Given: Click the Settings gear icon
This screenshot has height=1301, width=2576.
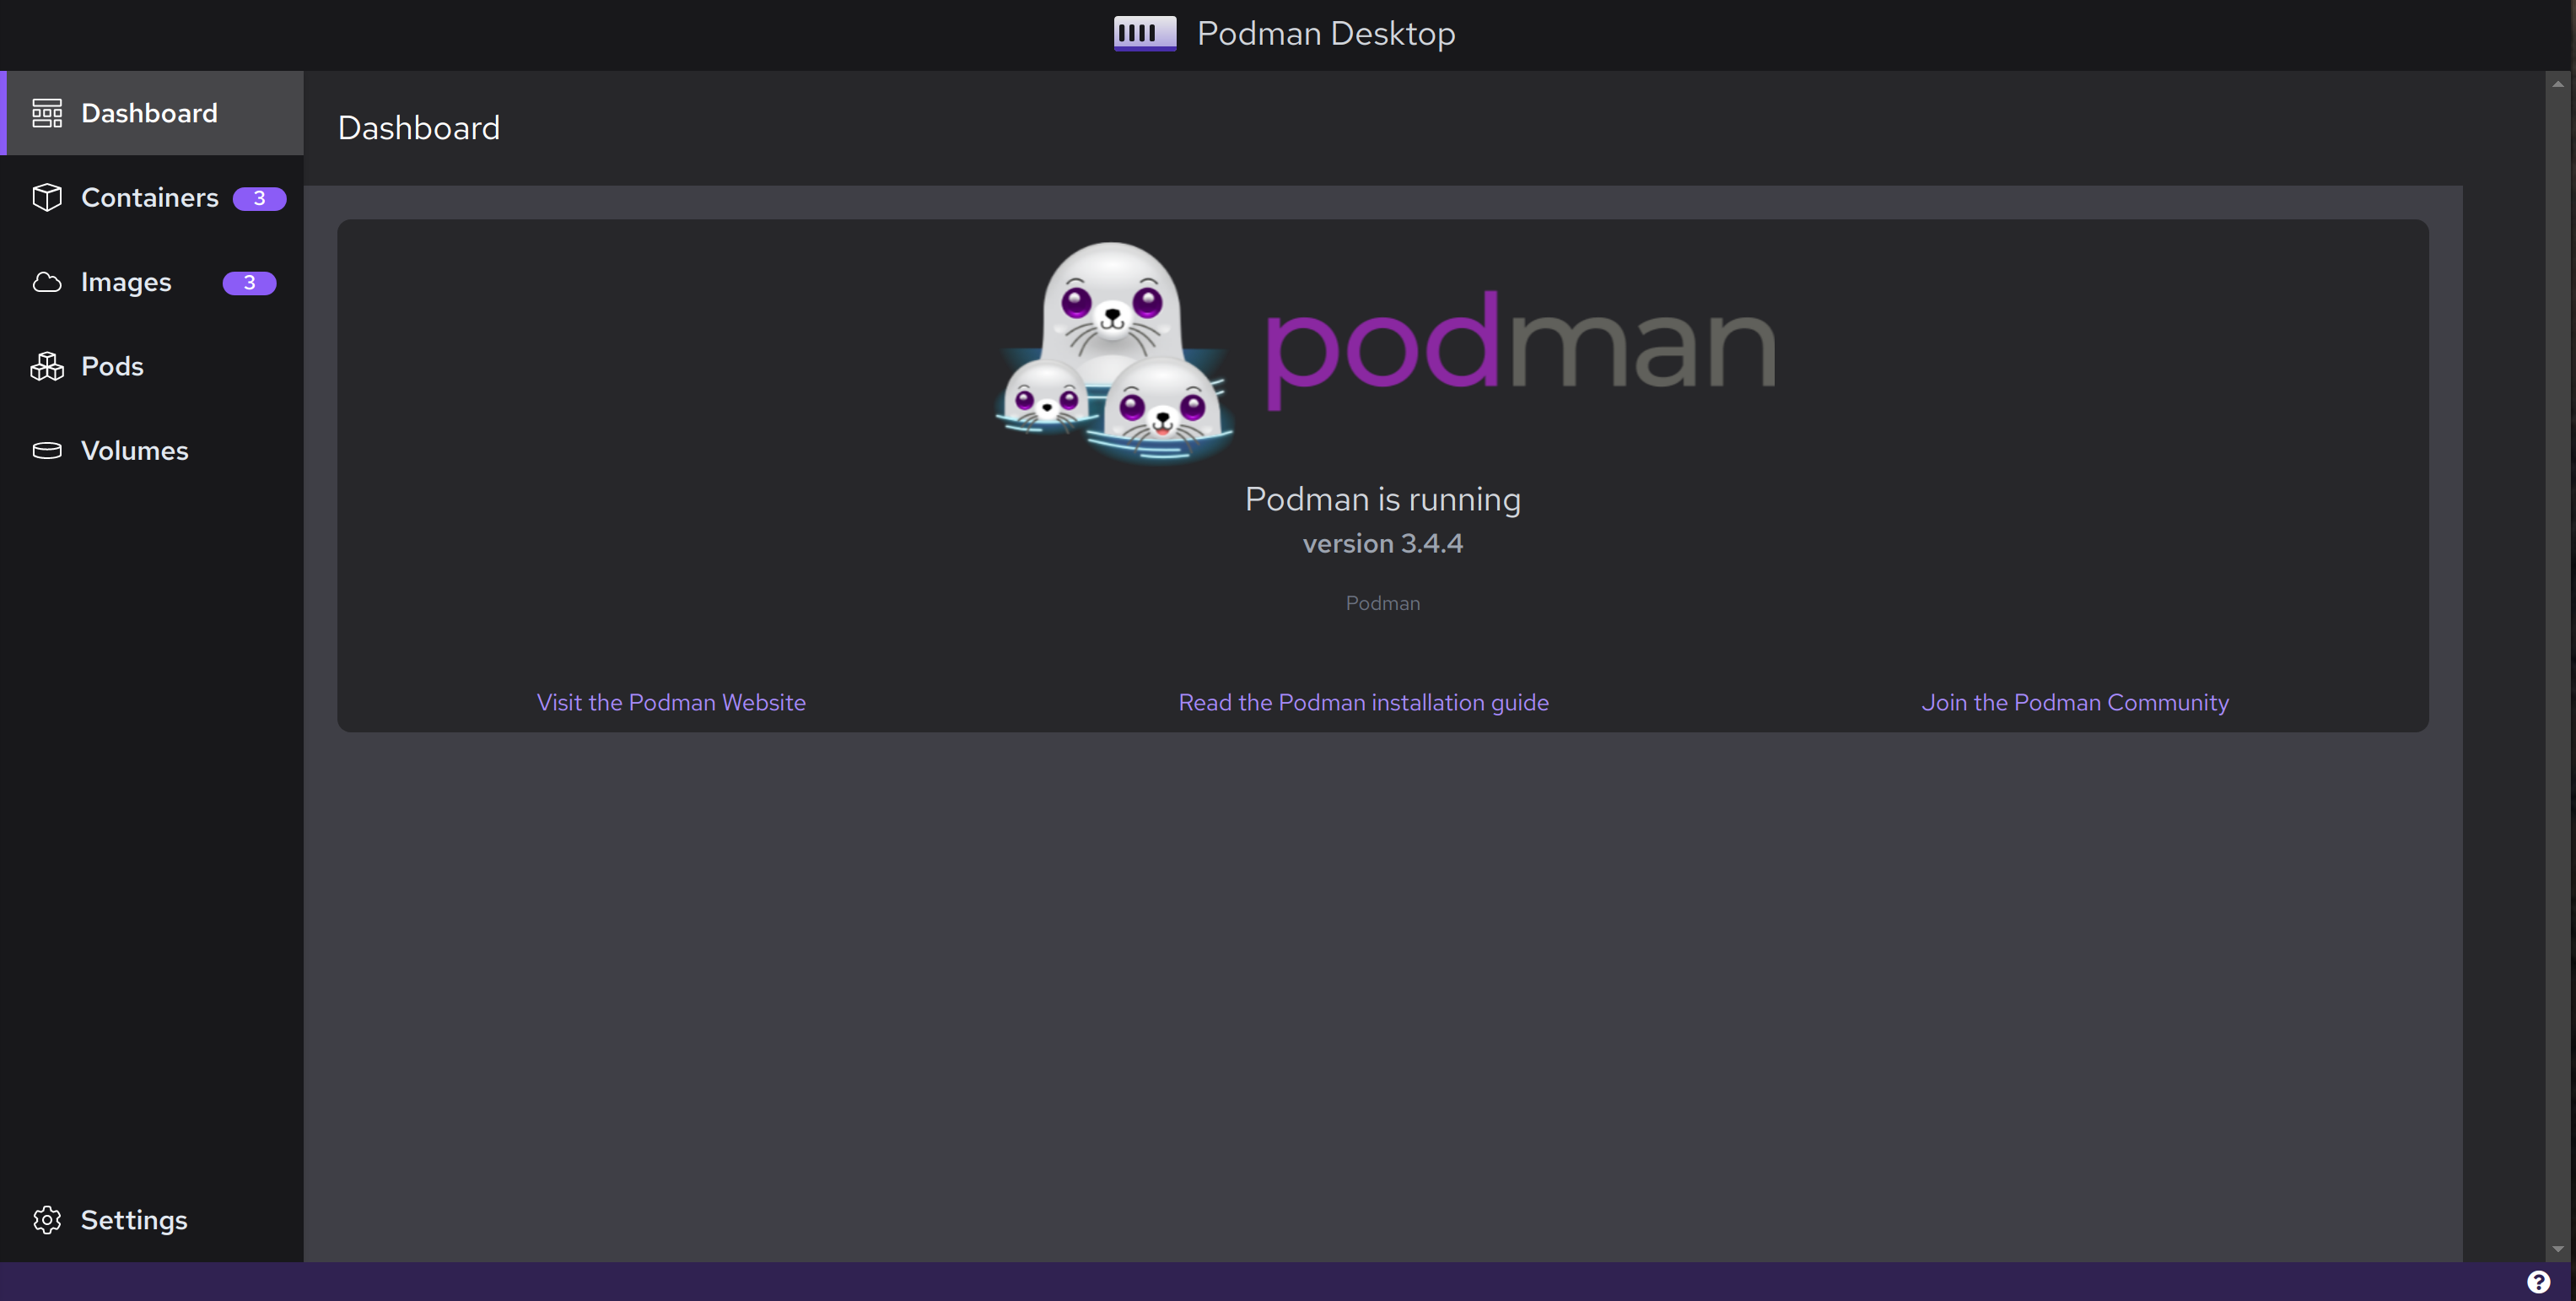Looking at the screenshot, I should [x=47, y=1220].
